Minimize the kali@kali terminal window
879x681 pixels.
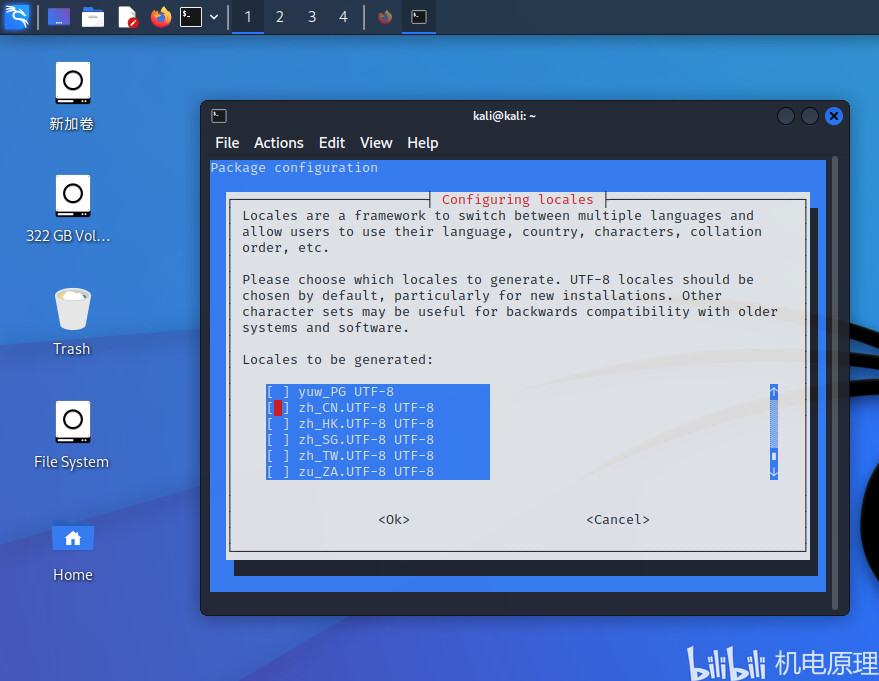[x=786, y=116]
